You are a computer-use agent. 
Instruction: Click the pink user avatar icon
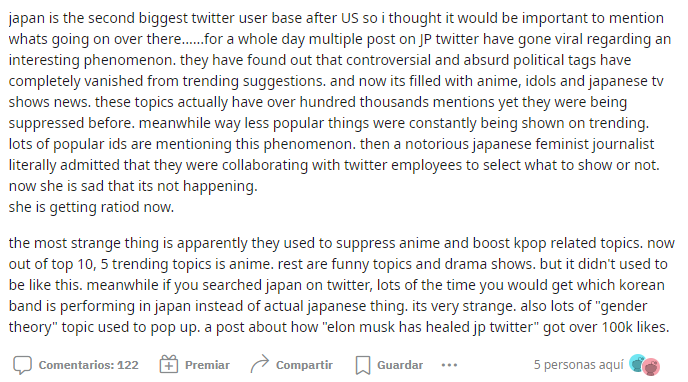point(652,367)
